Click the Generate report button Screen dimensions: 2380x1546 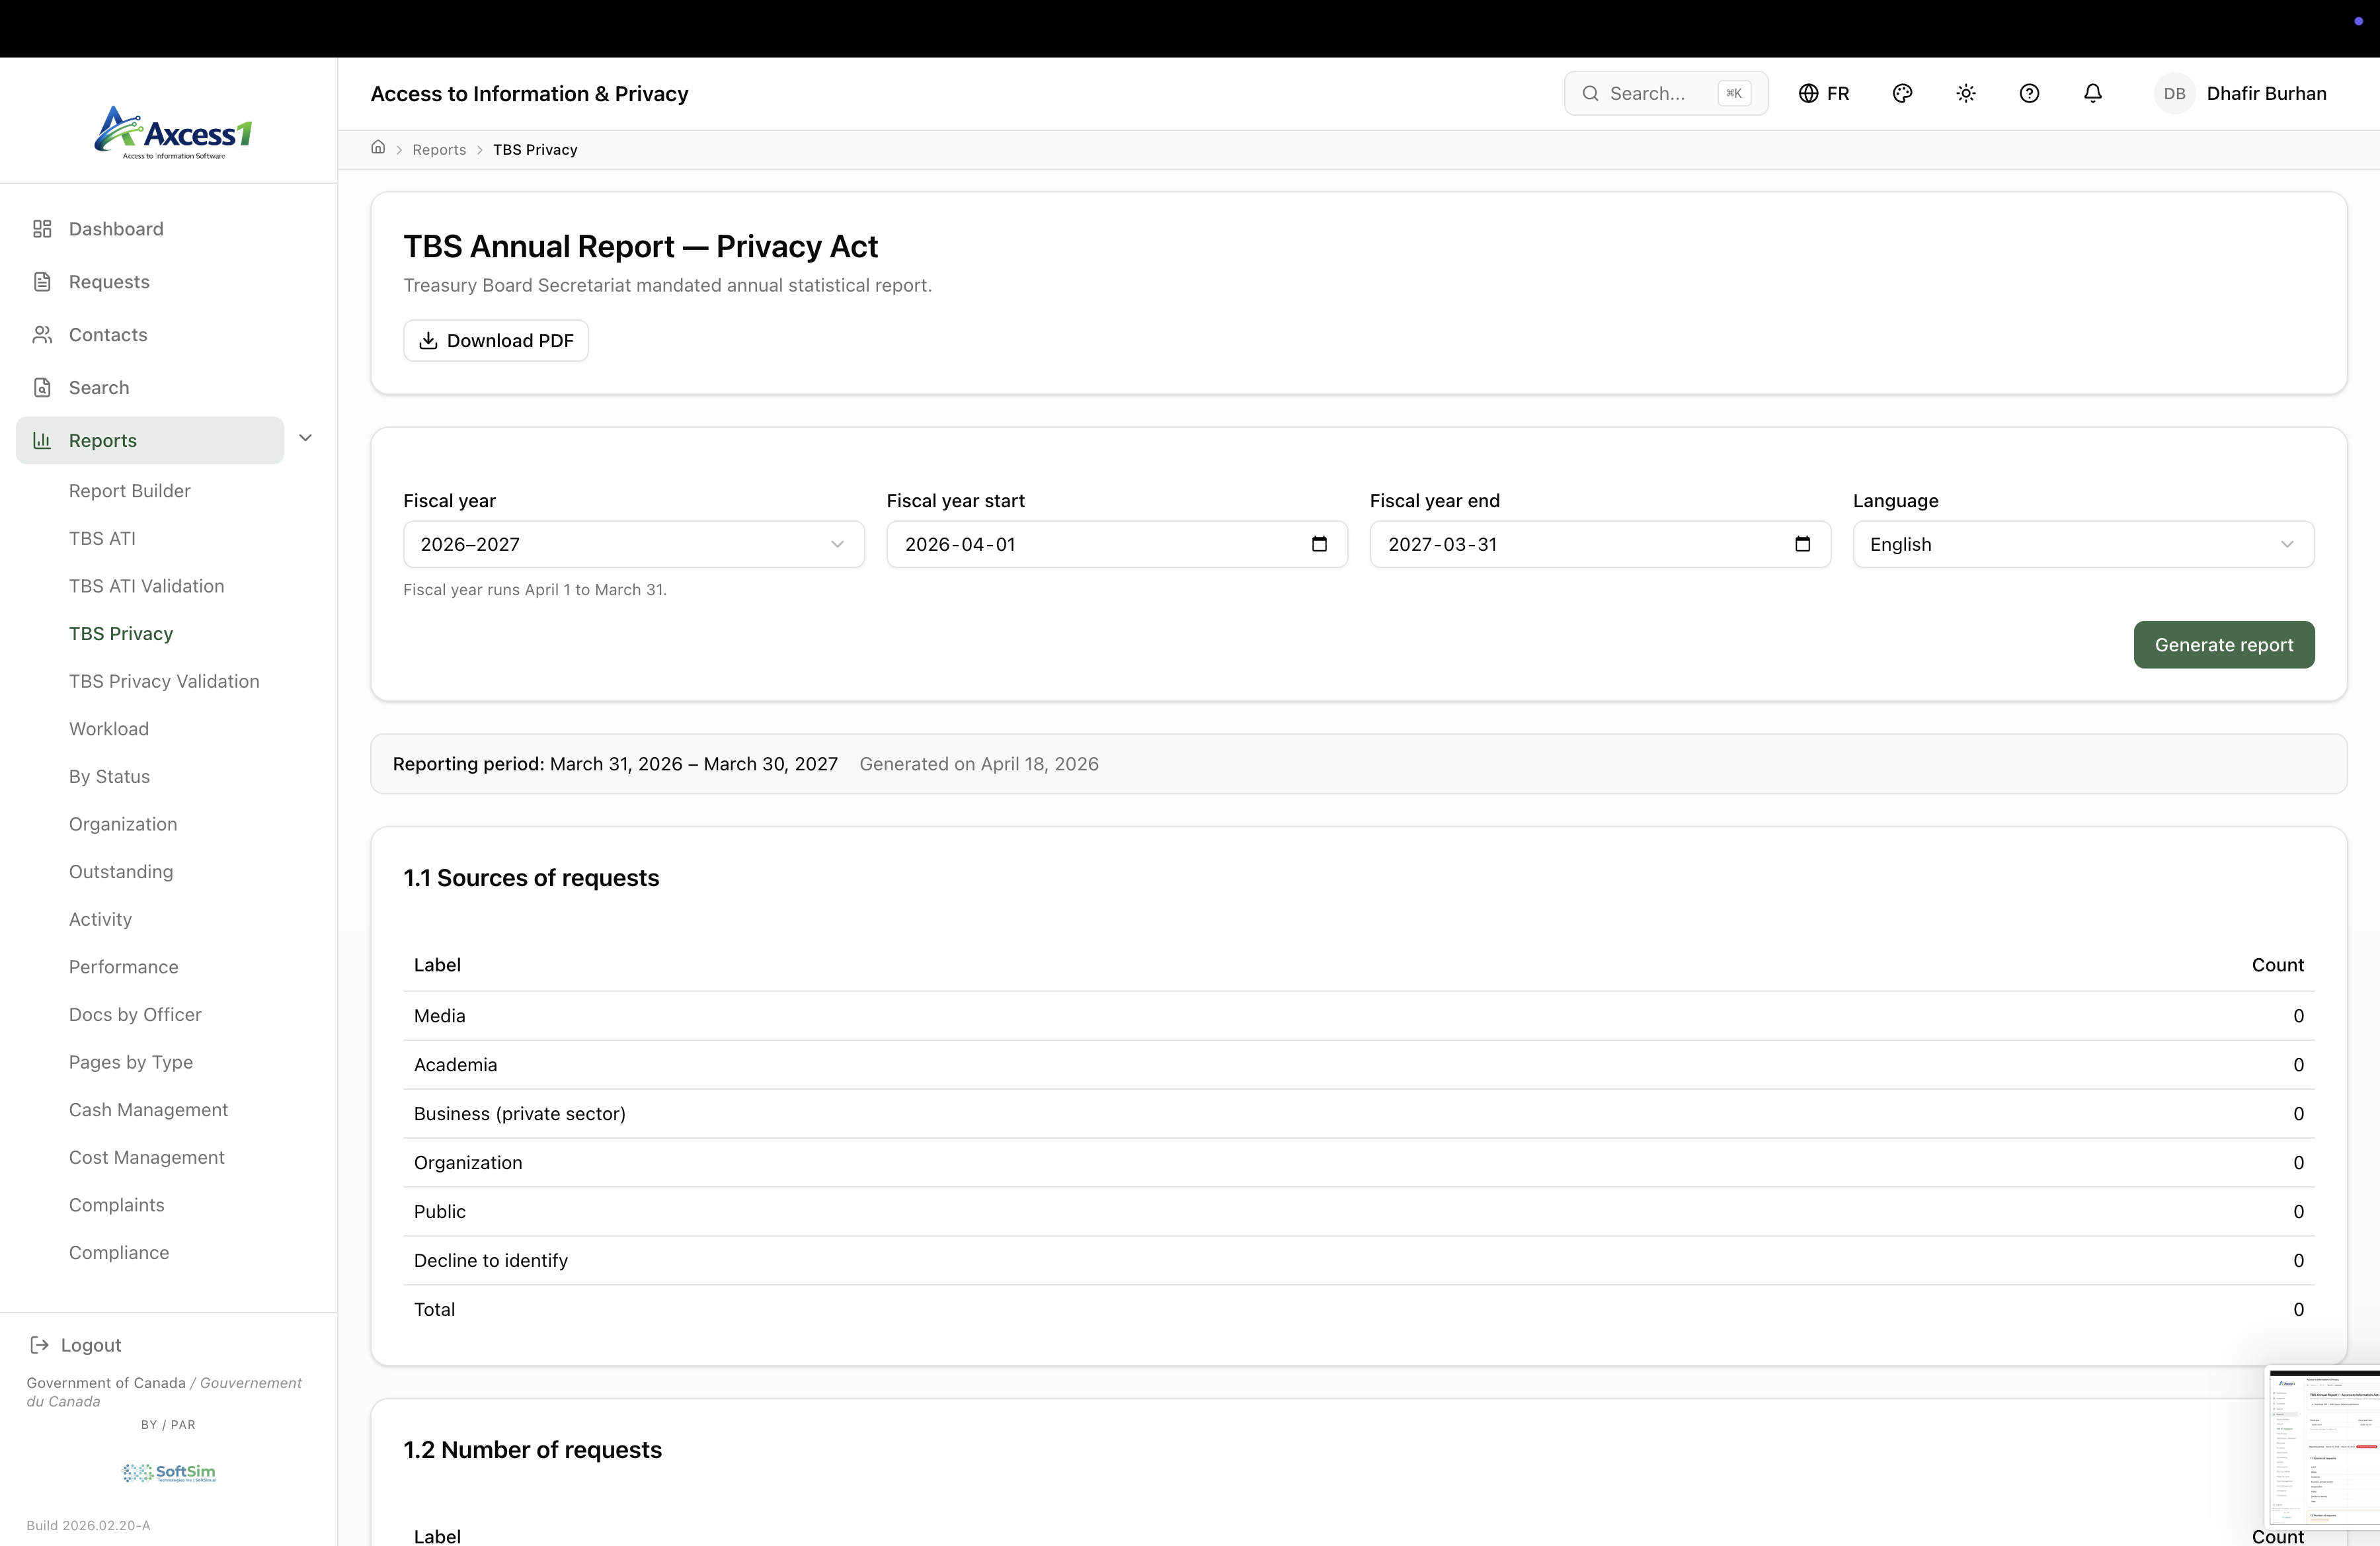point(2223,645)
